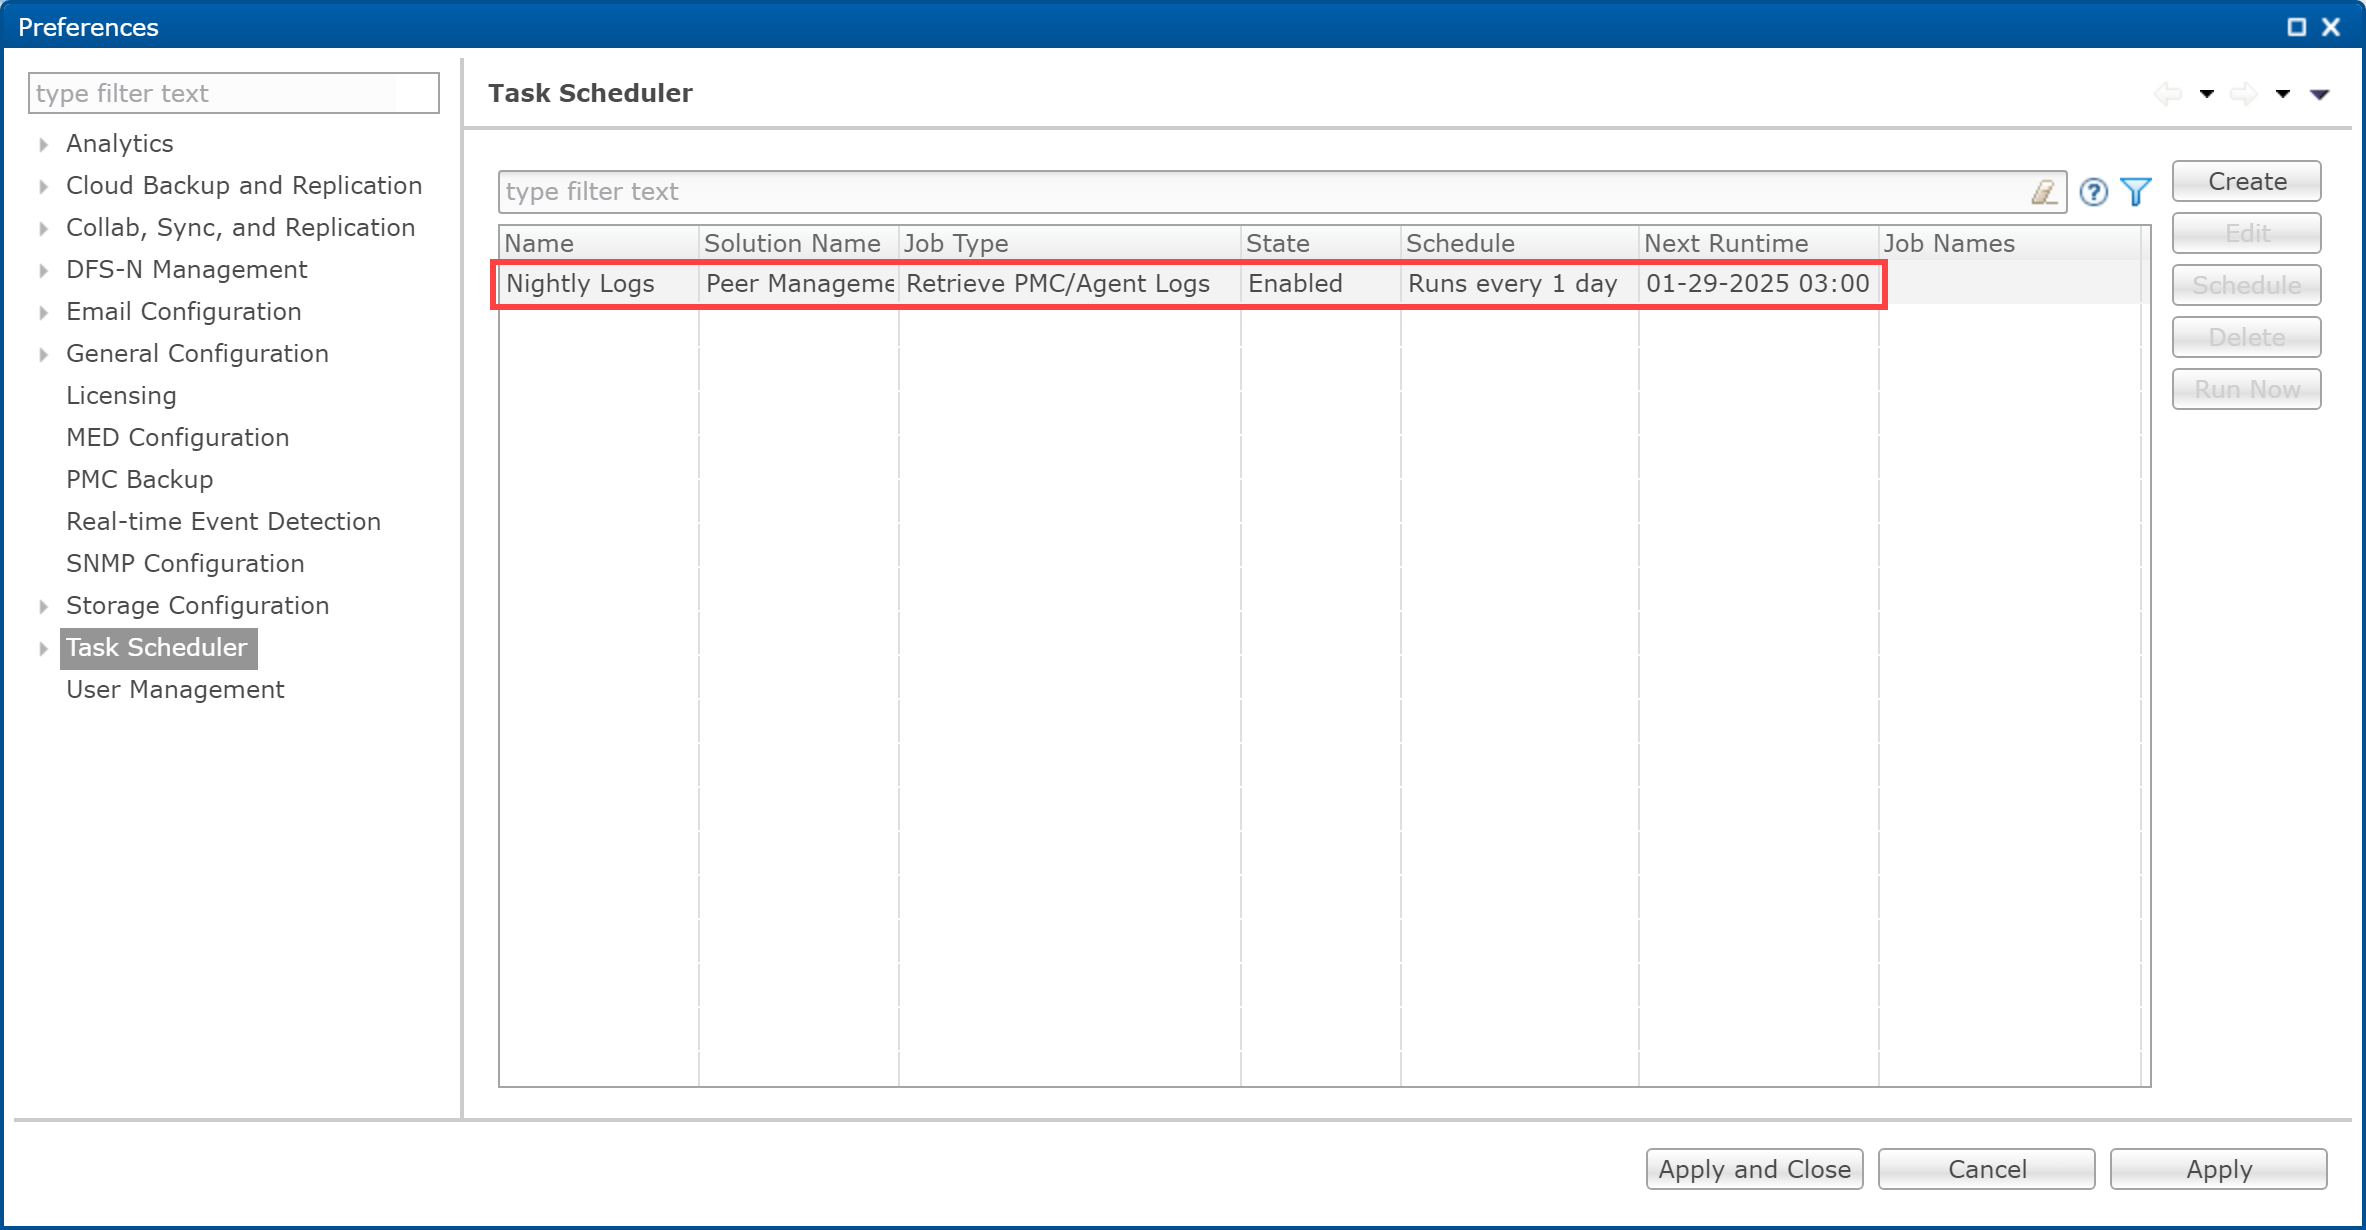
Task: Open the PMC Backup preferences page
Action: (x=139, y=480)
